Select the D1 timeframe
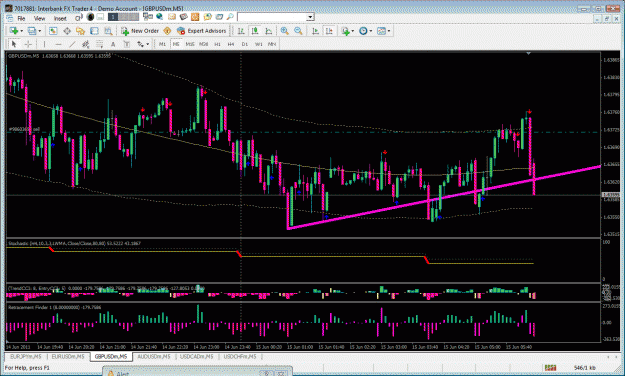Image resolution: width=625 pixels, height=376 pixels. click(x=245, y=44)
